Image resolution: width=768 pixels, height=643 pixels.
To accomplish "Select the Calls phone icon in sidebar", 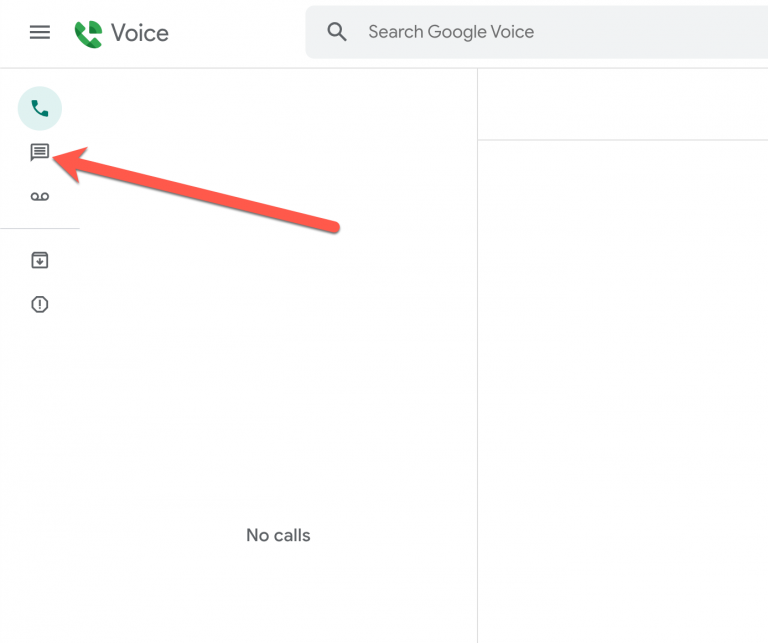I will pos(40,109).
